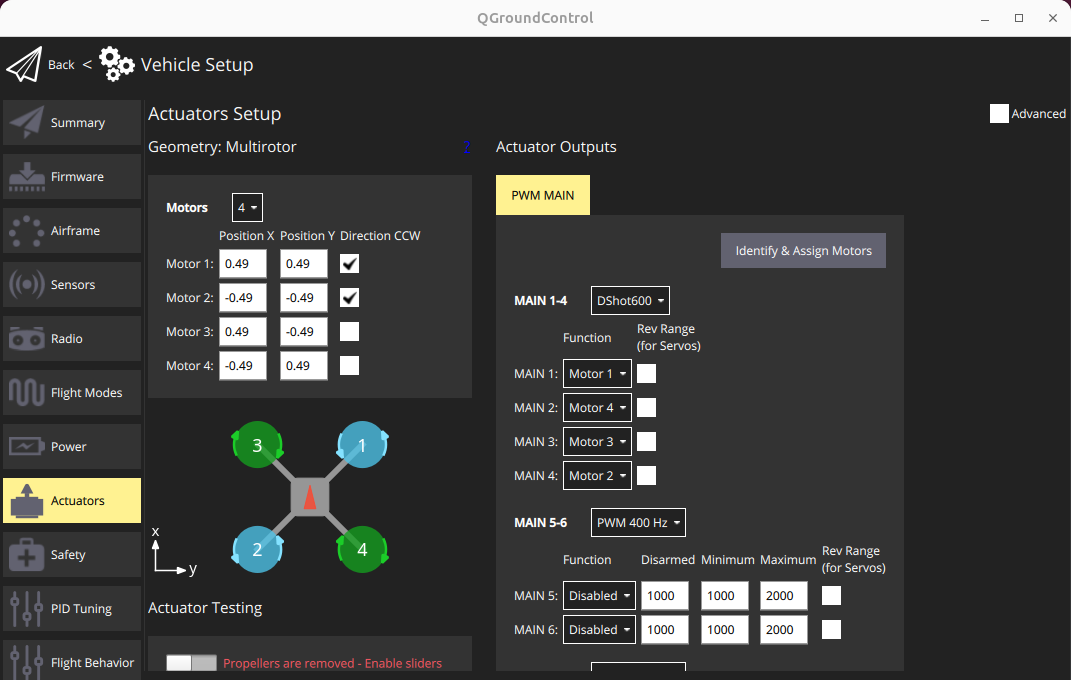This screenshot has height=680, width=1071.
Task: Click motor 3 circle in geometry diagram
Action: point(258,445)
